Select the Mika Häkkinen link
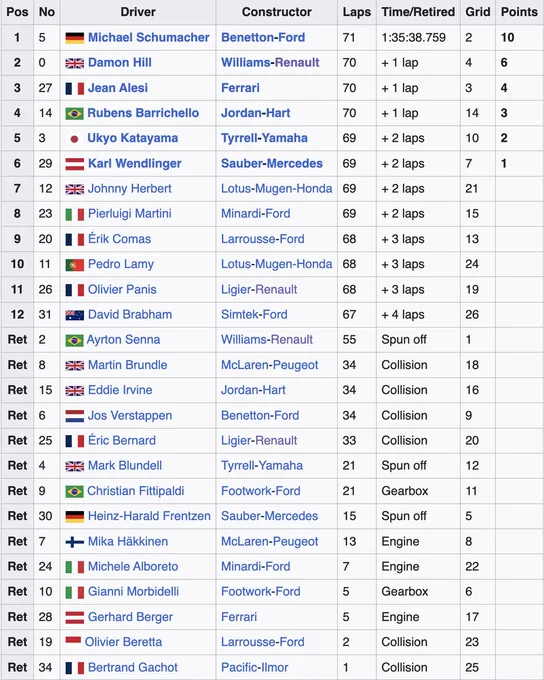This screenshot has height=680, width=544. click(x=128, y=541)
